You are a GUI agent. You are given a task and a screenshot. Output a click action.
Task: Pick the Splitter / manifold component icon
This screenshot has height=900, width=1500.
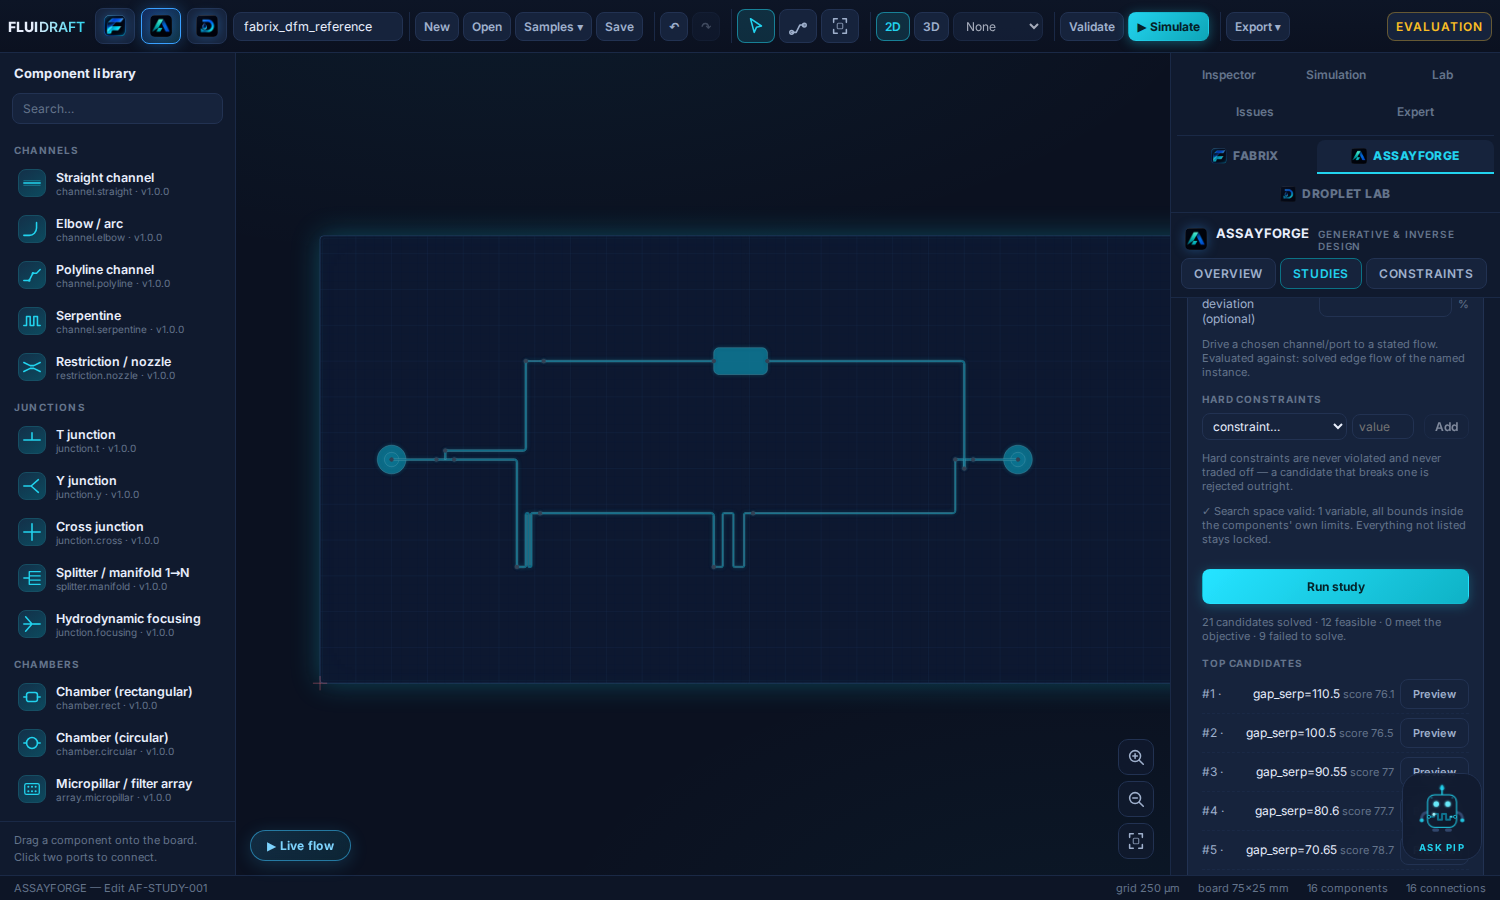pyautogui.click(x=32, y=578)
